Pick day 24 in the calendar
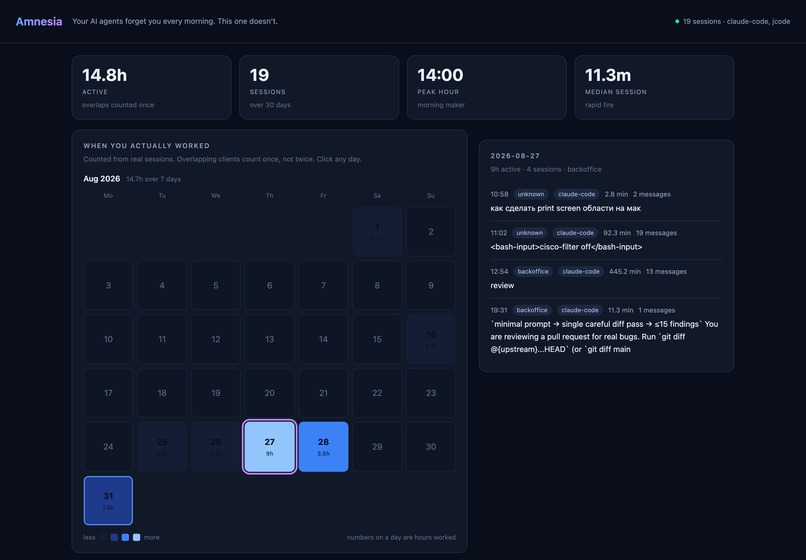 tap(108, 447)
